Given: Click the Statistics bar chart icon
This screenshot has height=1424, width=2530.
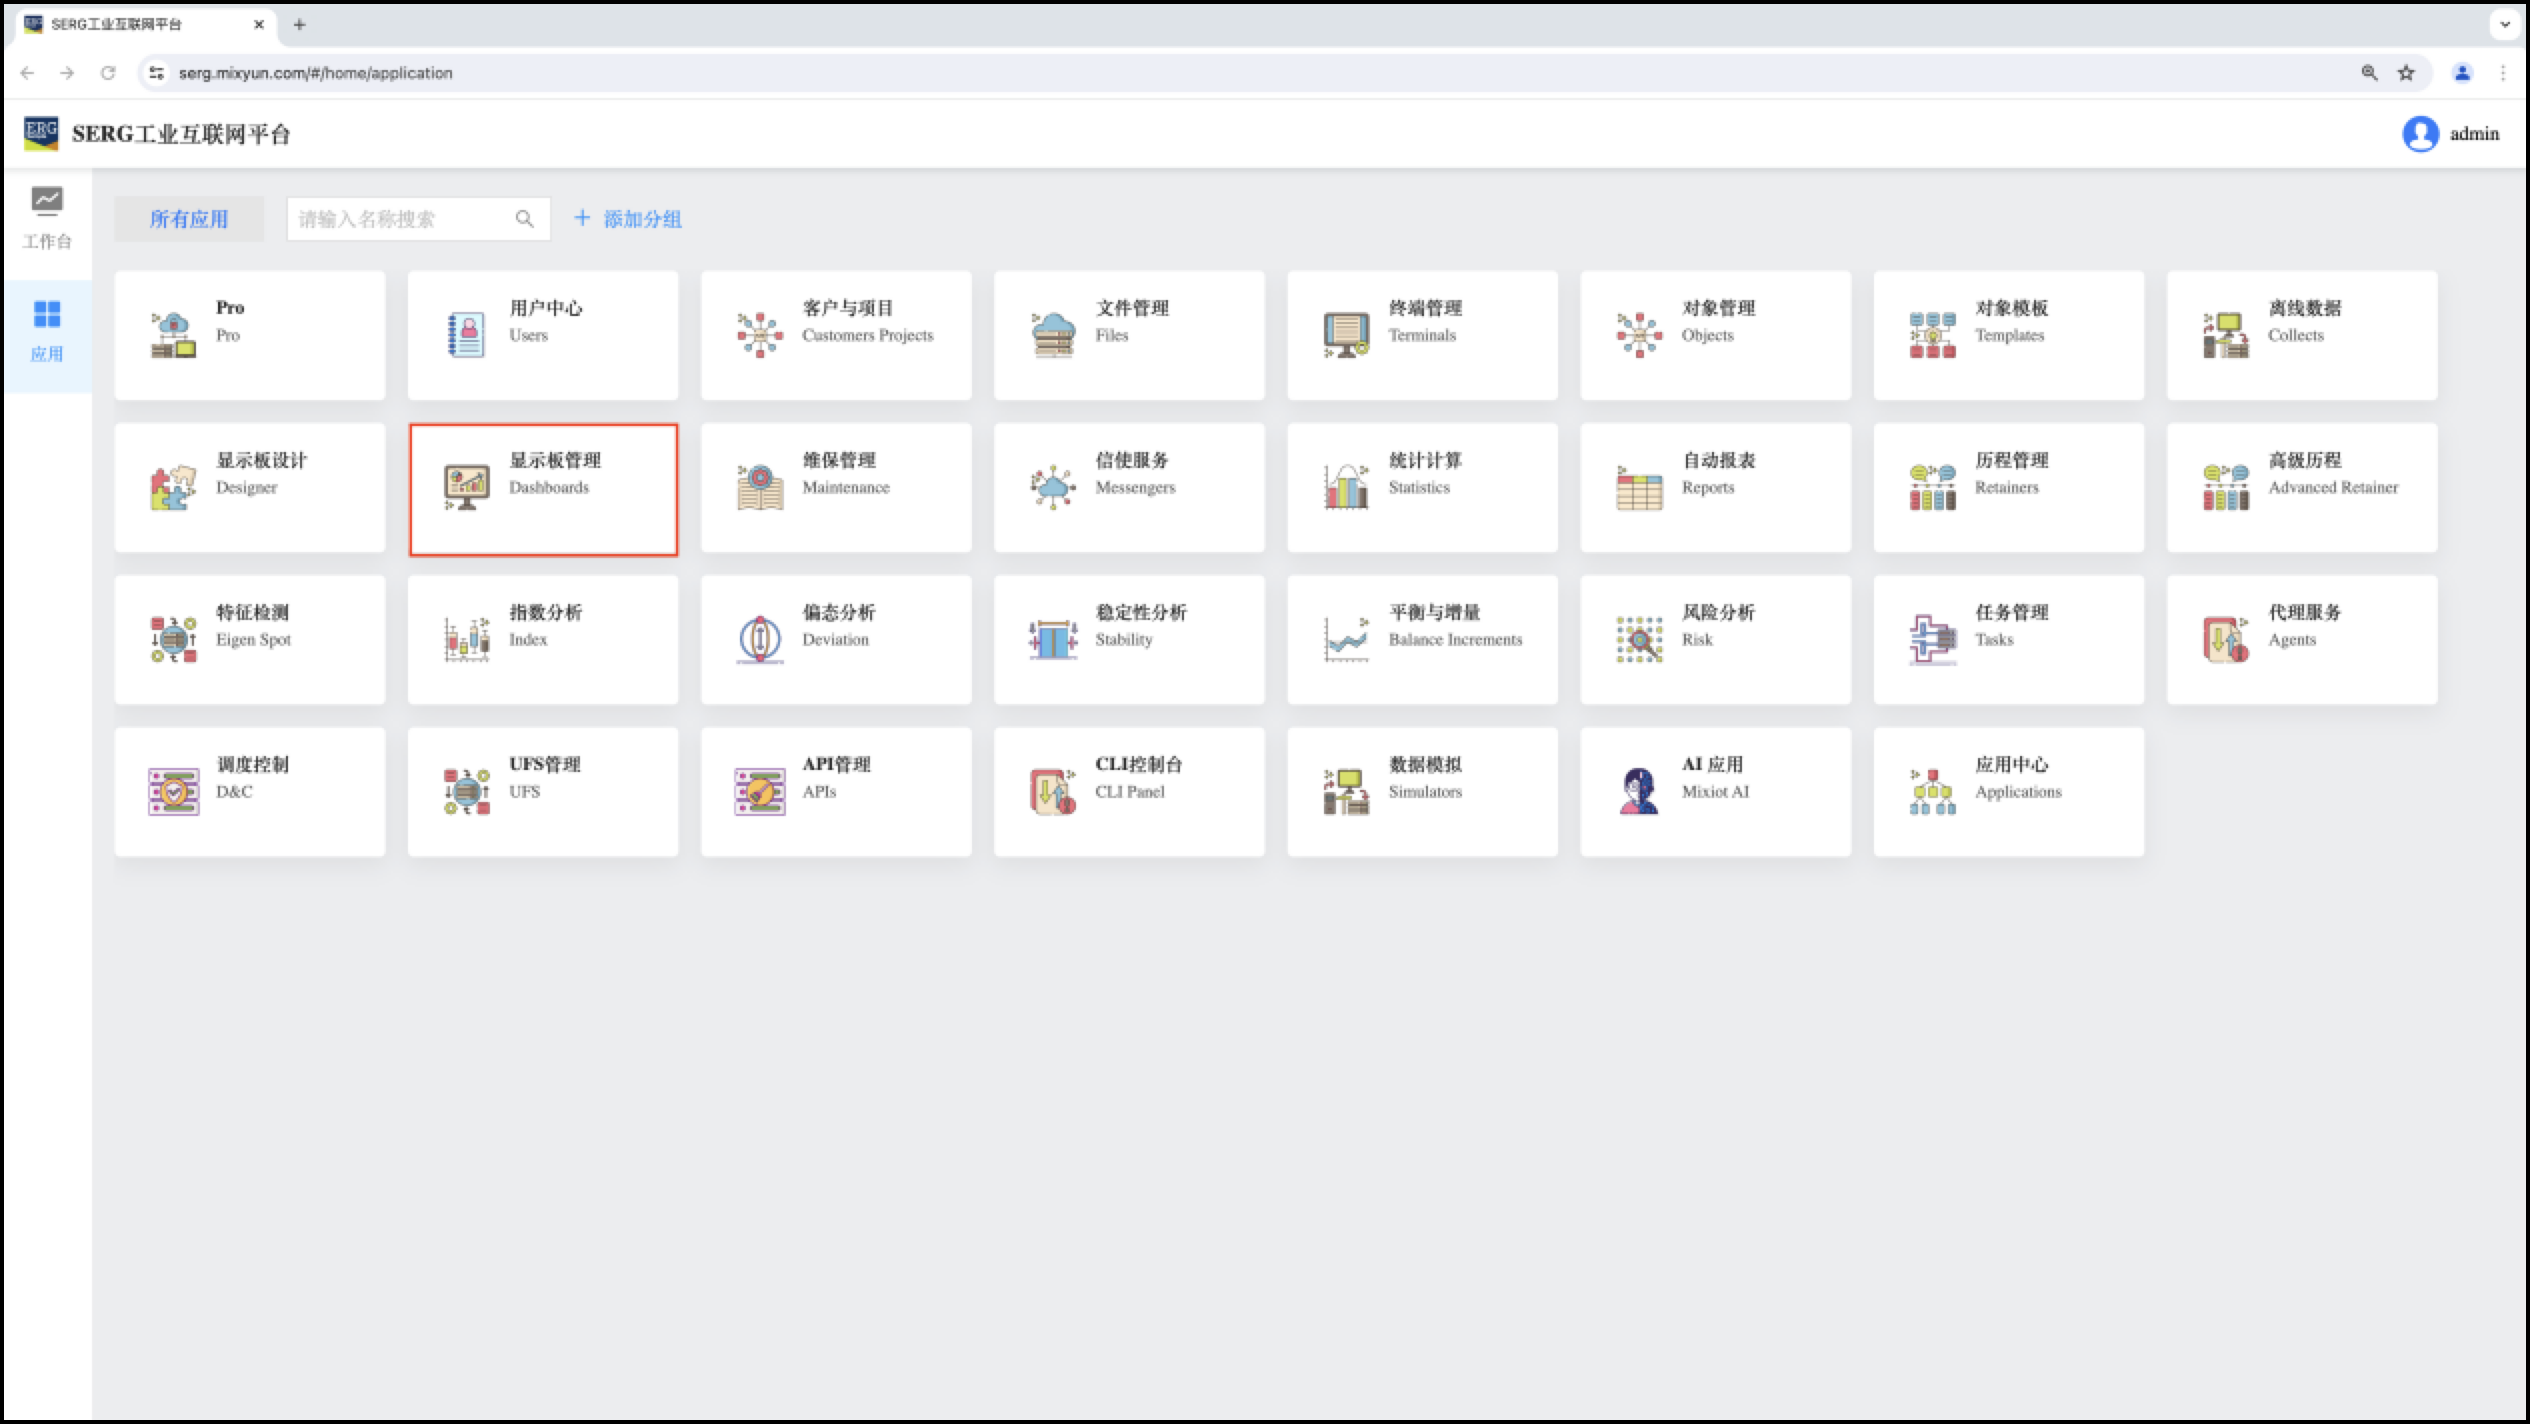Looking at the screenshot, I should 1345,487.
